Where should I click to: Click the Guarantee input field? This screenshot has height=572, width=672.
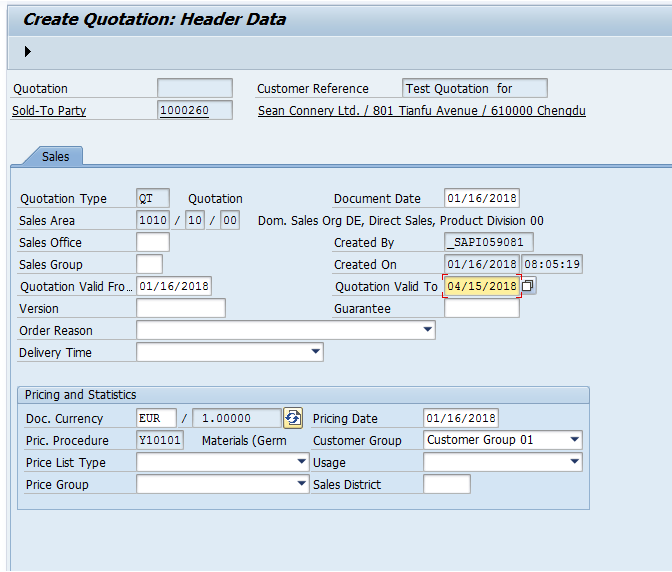click(x=482, y=308)
